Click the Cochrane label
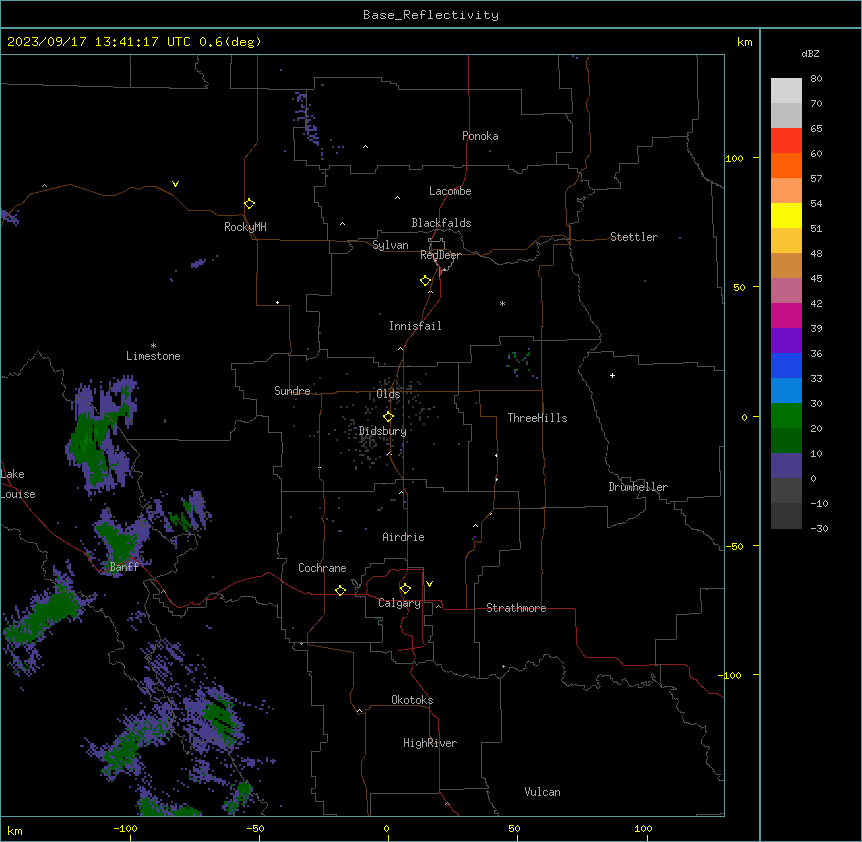The width and height of the screenshot is (862, 842). [322, 568]
